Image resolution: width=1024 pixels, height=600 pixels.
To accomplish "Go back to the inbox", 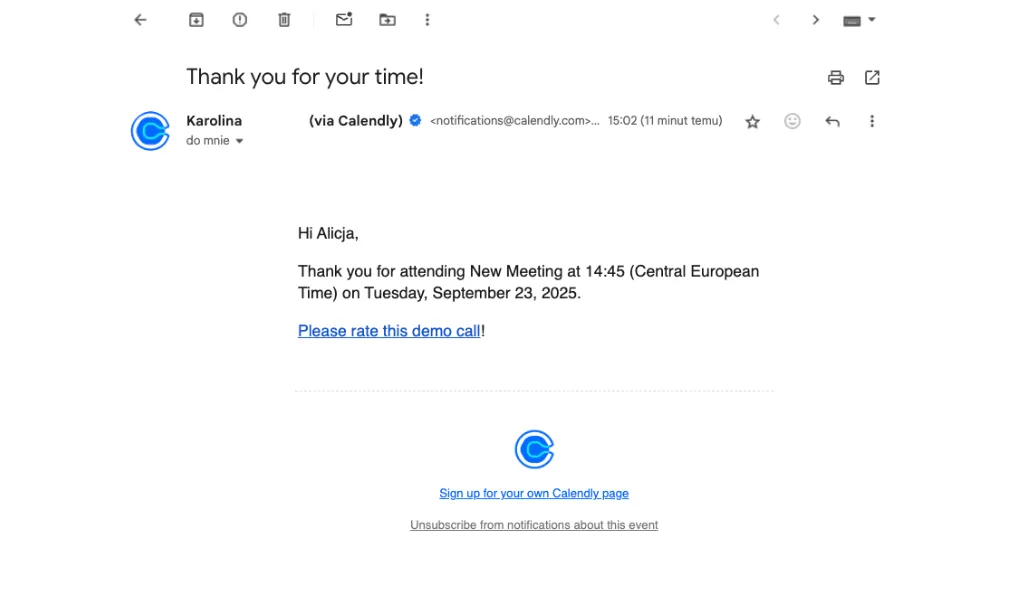I will coord(139,19).
